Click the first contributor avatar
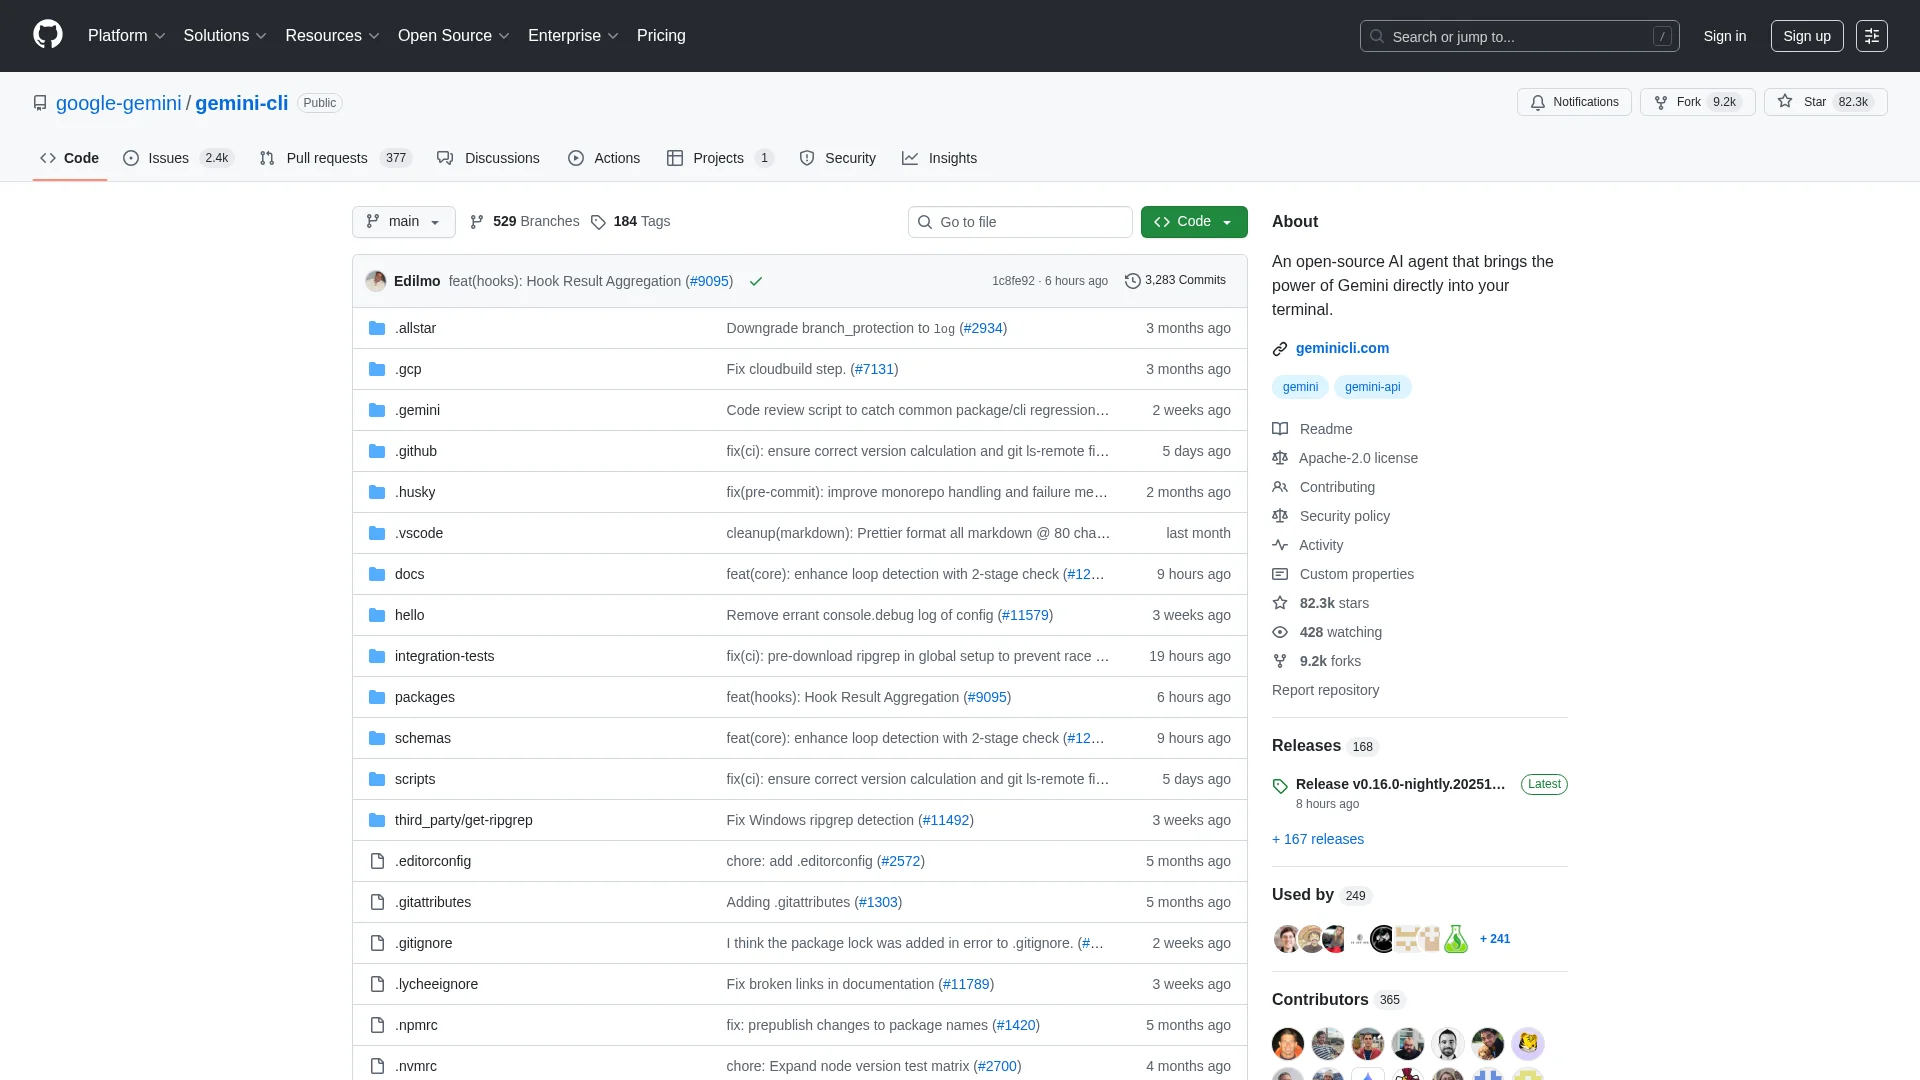This screenshot has height=1080, width=1920. [1288, 1043]
